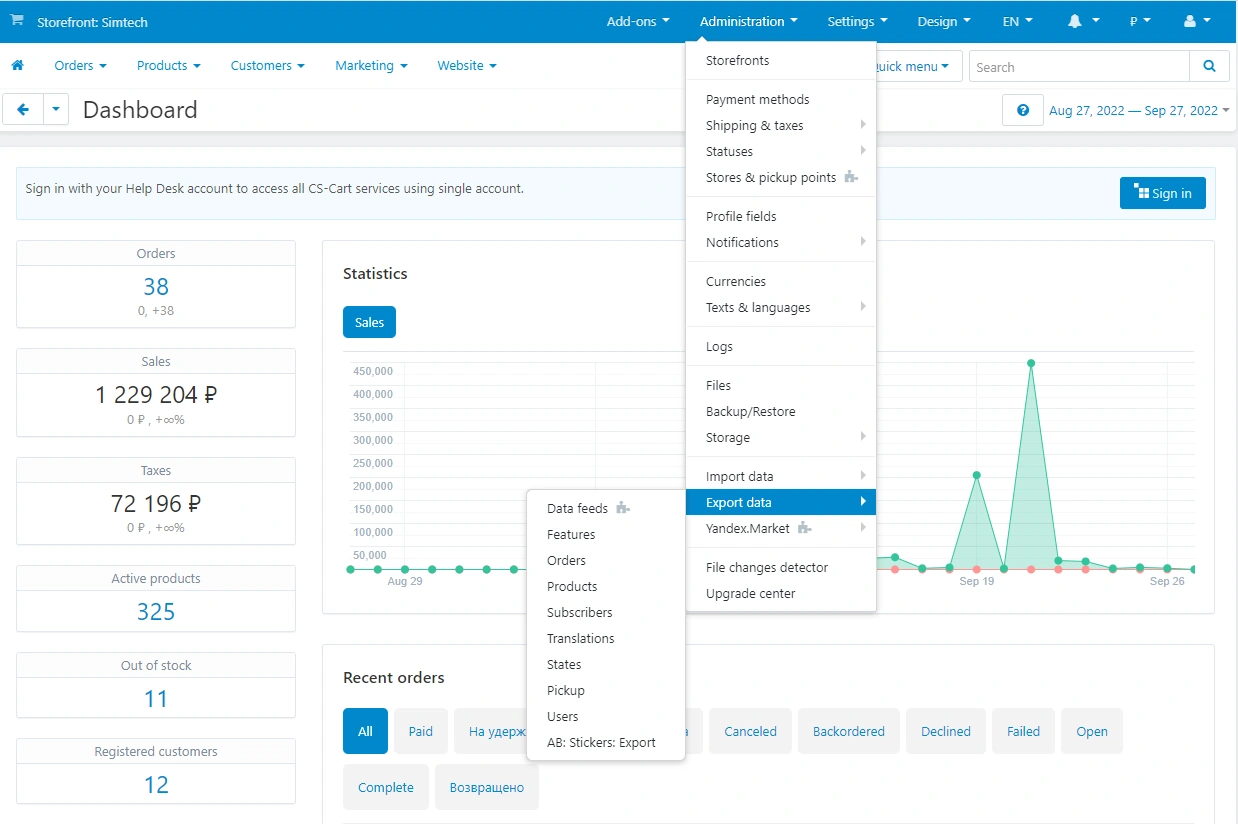This screenshot has width=1238, height=824.
Task: Open the help question mark icon
Action: click(x=1023, y=111)
